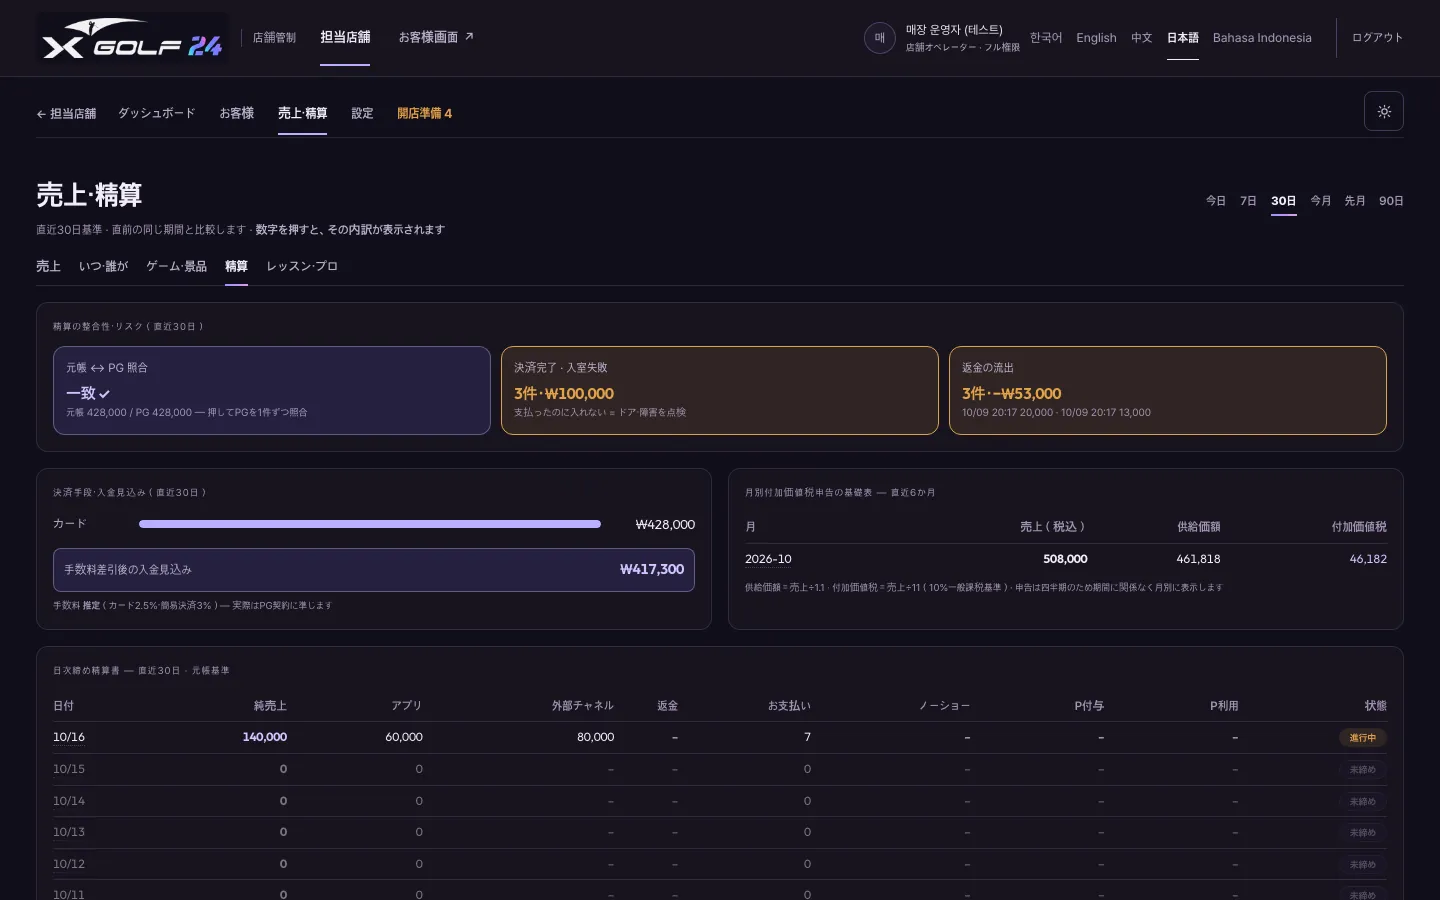The height and width of the screenshot is (900, 1440).
Task: Select the 30日 period option
Action: coord(1283,201)
